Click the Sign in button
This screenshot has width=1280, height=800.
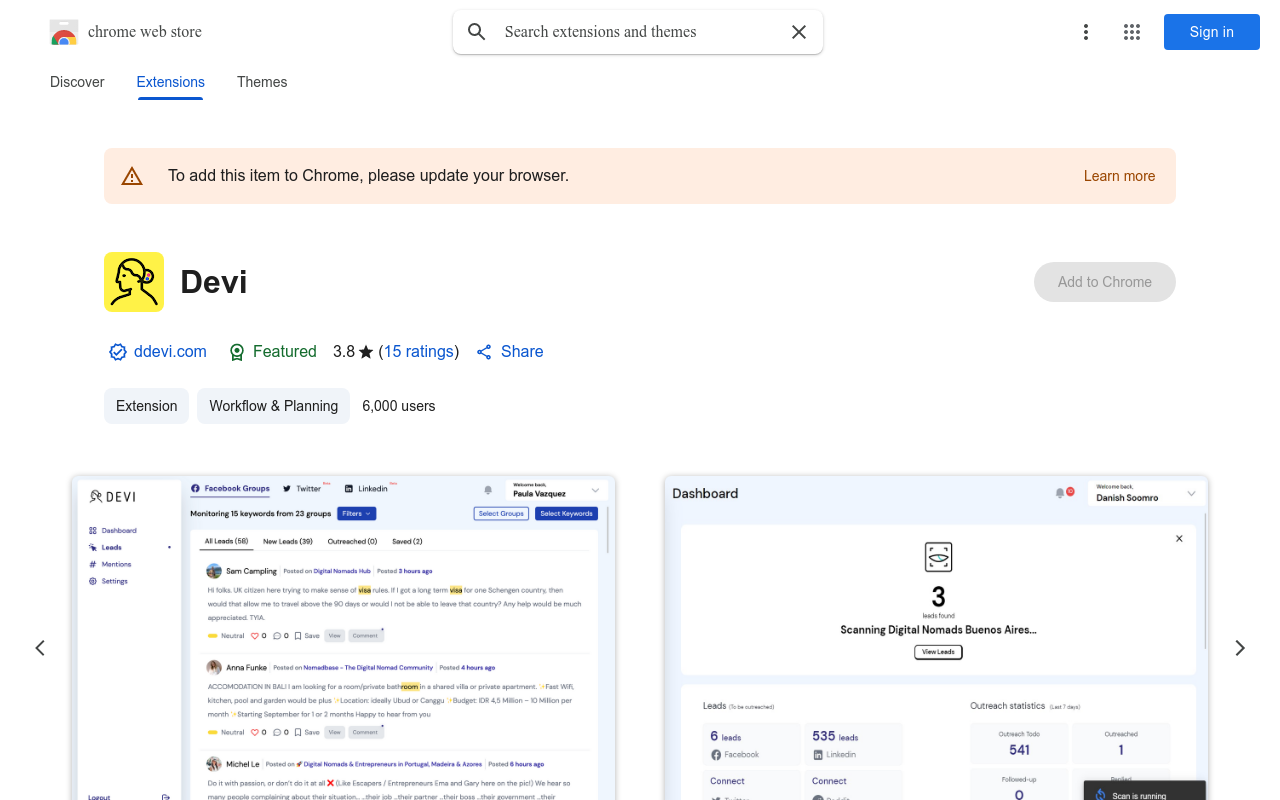1212,32
